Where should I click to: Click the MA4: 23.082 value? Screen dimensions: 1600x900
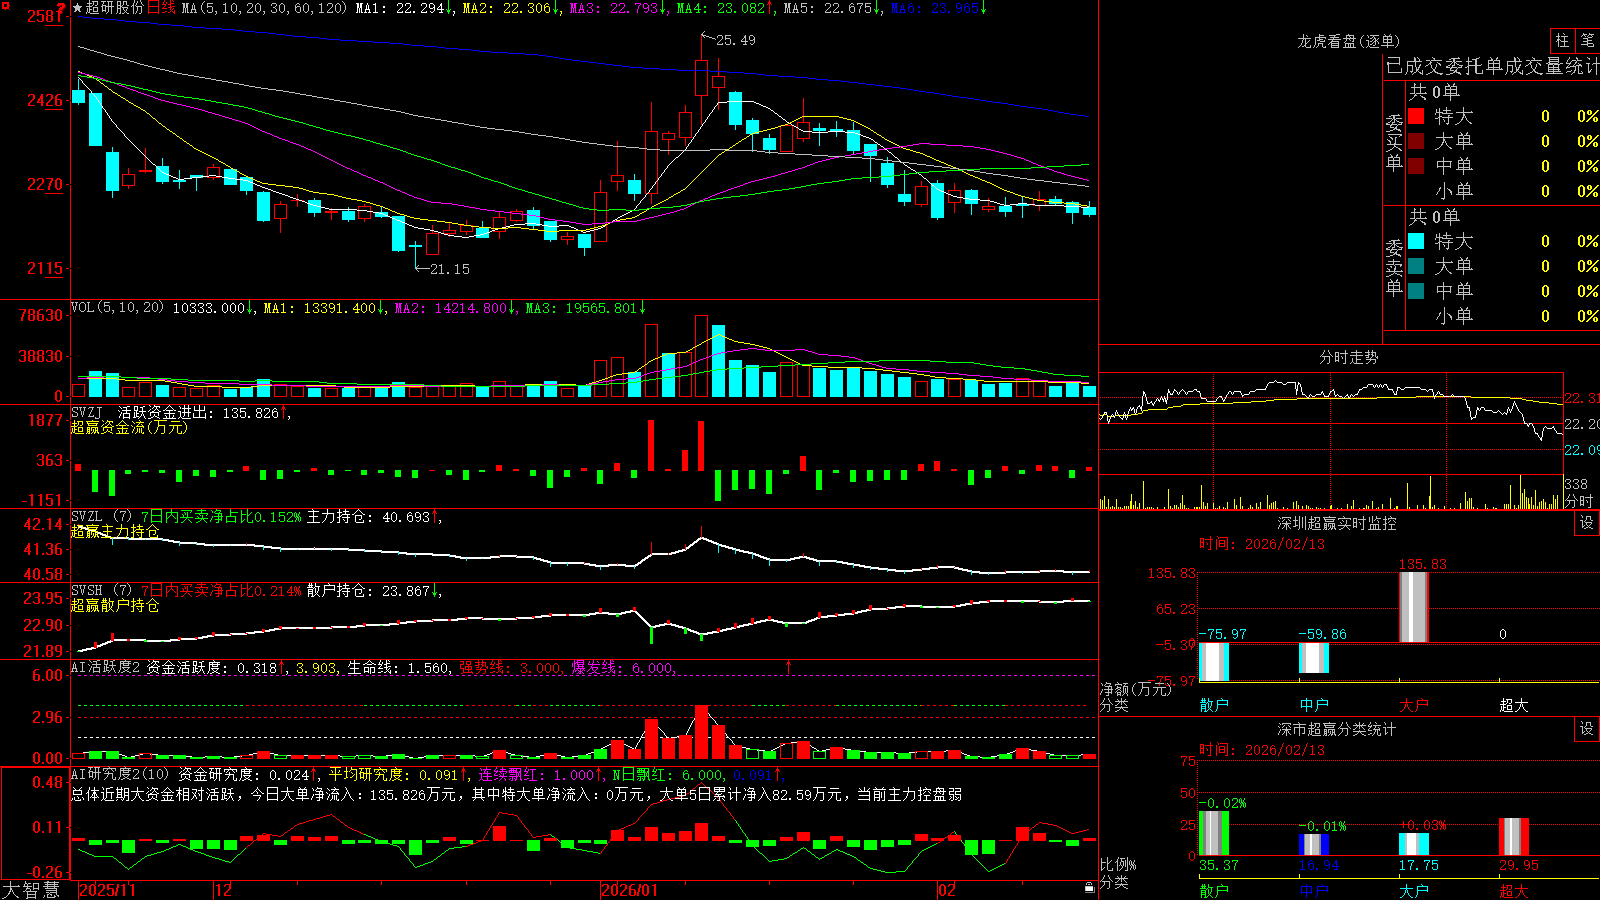(723, 8)
